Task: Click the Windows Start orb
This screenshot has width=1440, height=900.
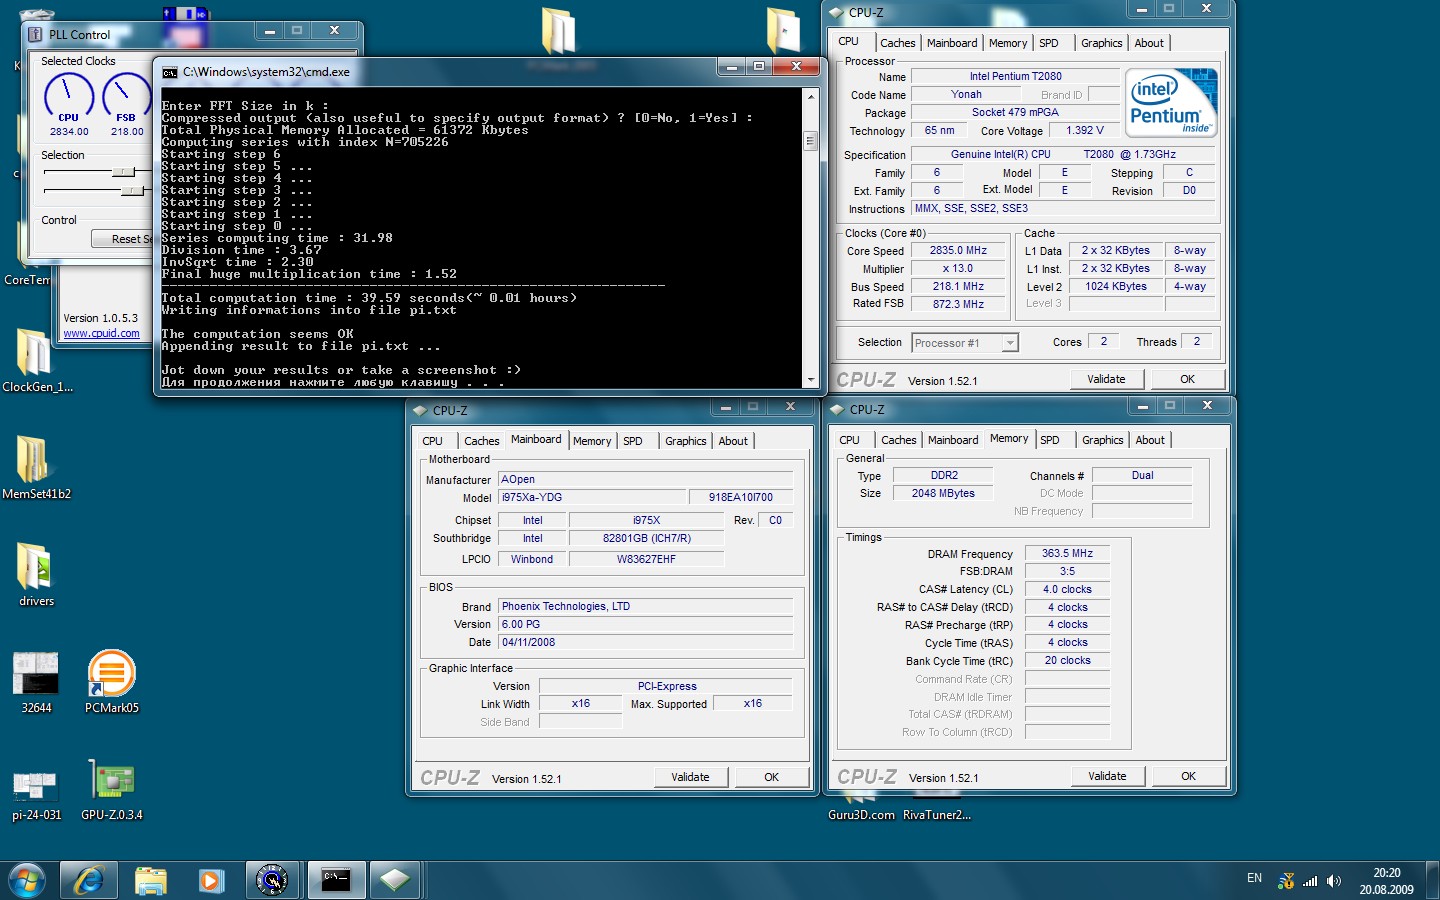Action: pos(27,881)
